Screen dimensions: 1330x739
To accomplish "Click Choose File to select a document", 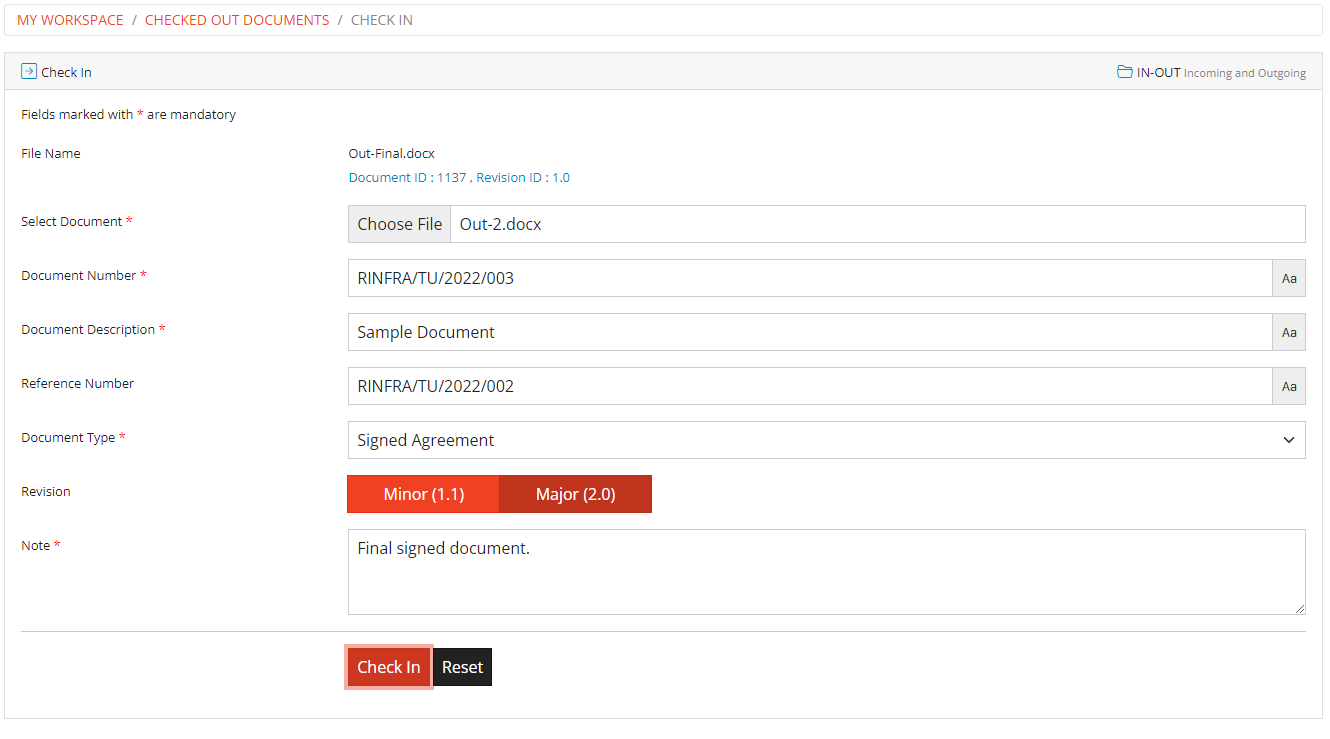I will [399, 224].
